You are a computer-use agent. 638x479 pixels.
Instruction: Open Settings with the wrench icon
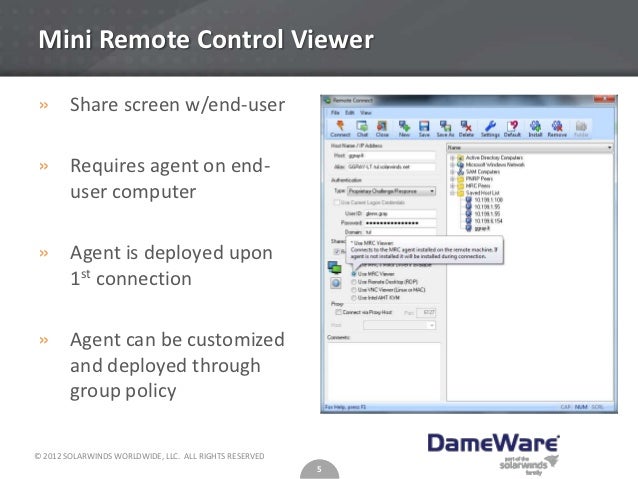[490, 129]
